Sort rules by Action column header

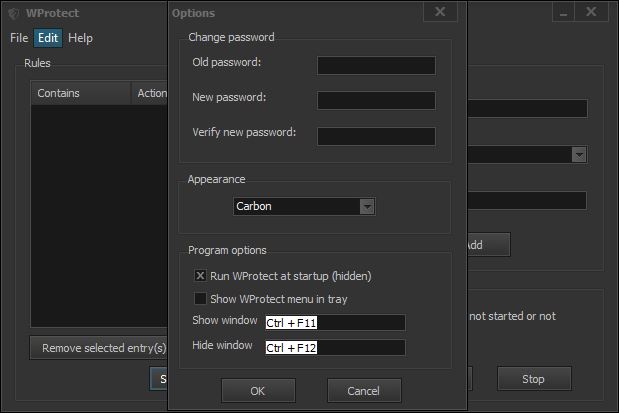[x=150, y=93]
